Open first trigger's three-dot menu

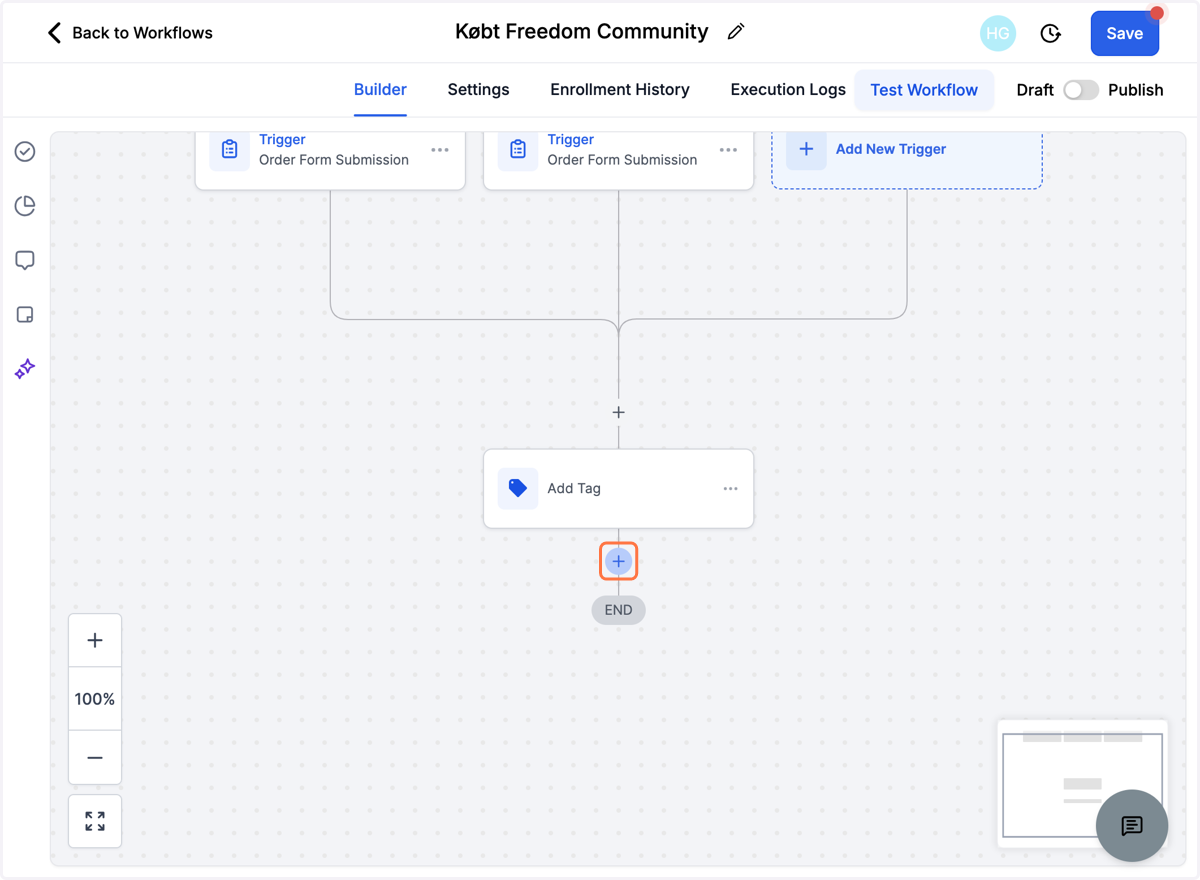(440, 150)
